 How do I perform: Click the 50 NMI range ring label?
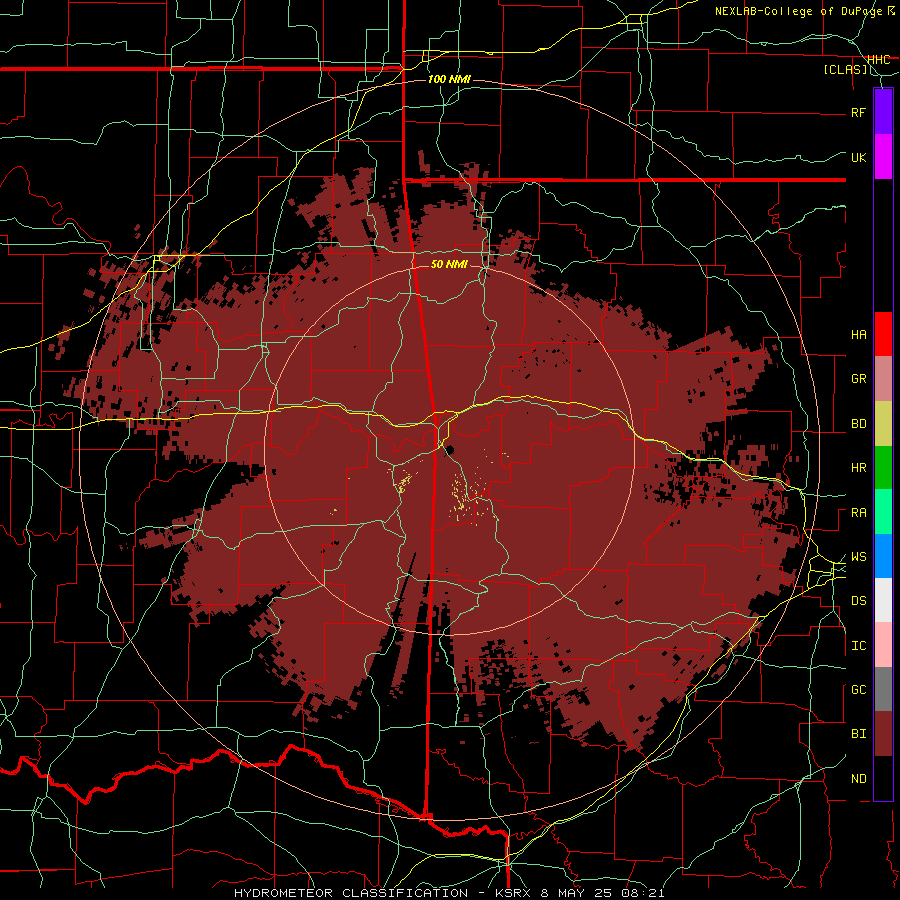[x=449, y=264]
